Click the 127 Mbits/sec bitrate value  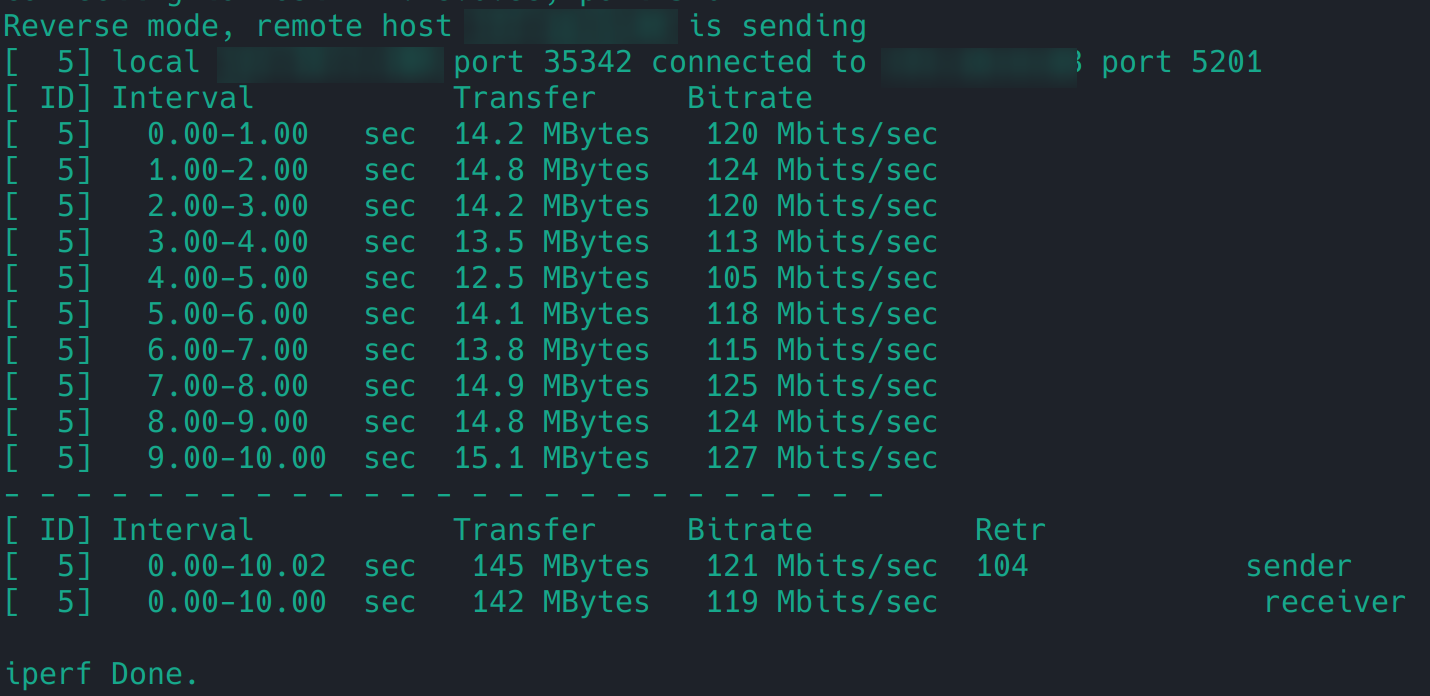822,458
